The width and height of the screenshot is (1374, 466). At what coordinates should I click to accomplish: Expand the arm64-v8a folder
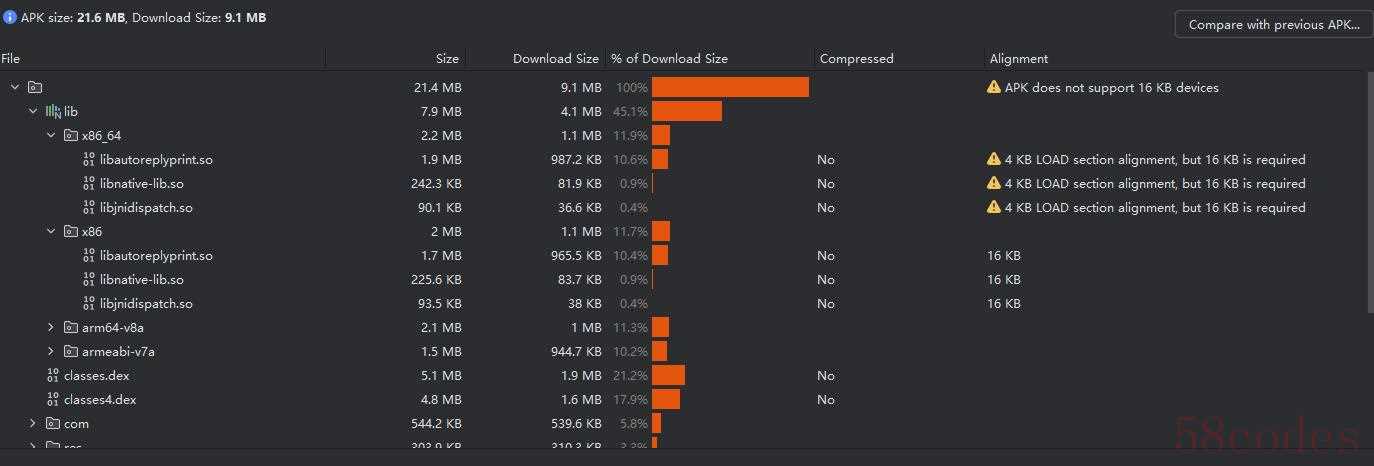coord(51,327)
